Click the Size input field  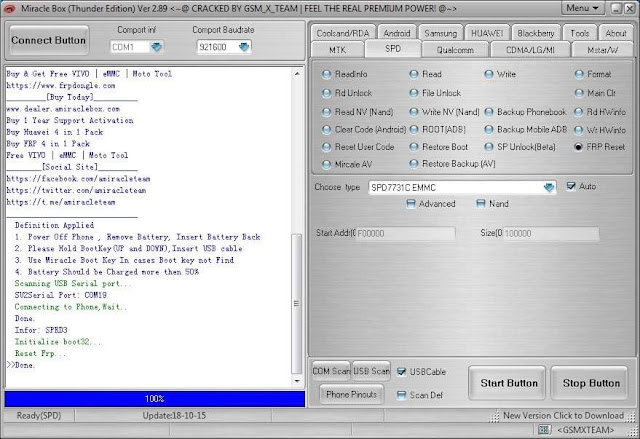tap(551, 233)
